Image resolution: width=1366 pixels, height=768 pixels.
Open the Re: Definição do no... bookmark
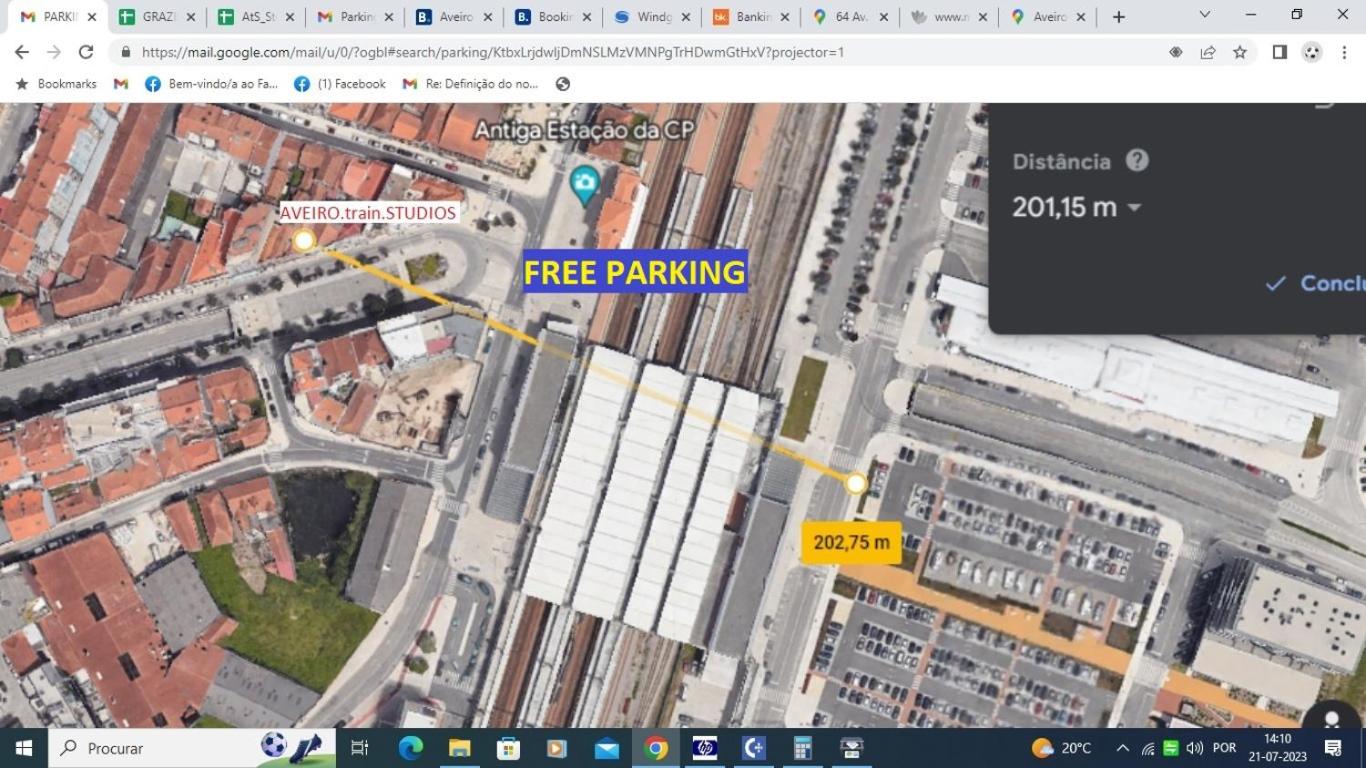point(470,84)
